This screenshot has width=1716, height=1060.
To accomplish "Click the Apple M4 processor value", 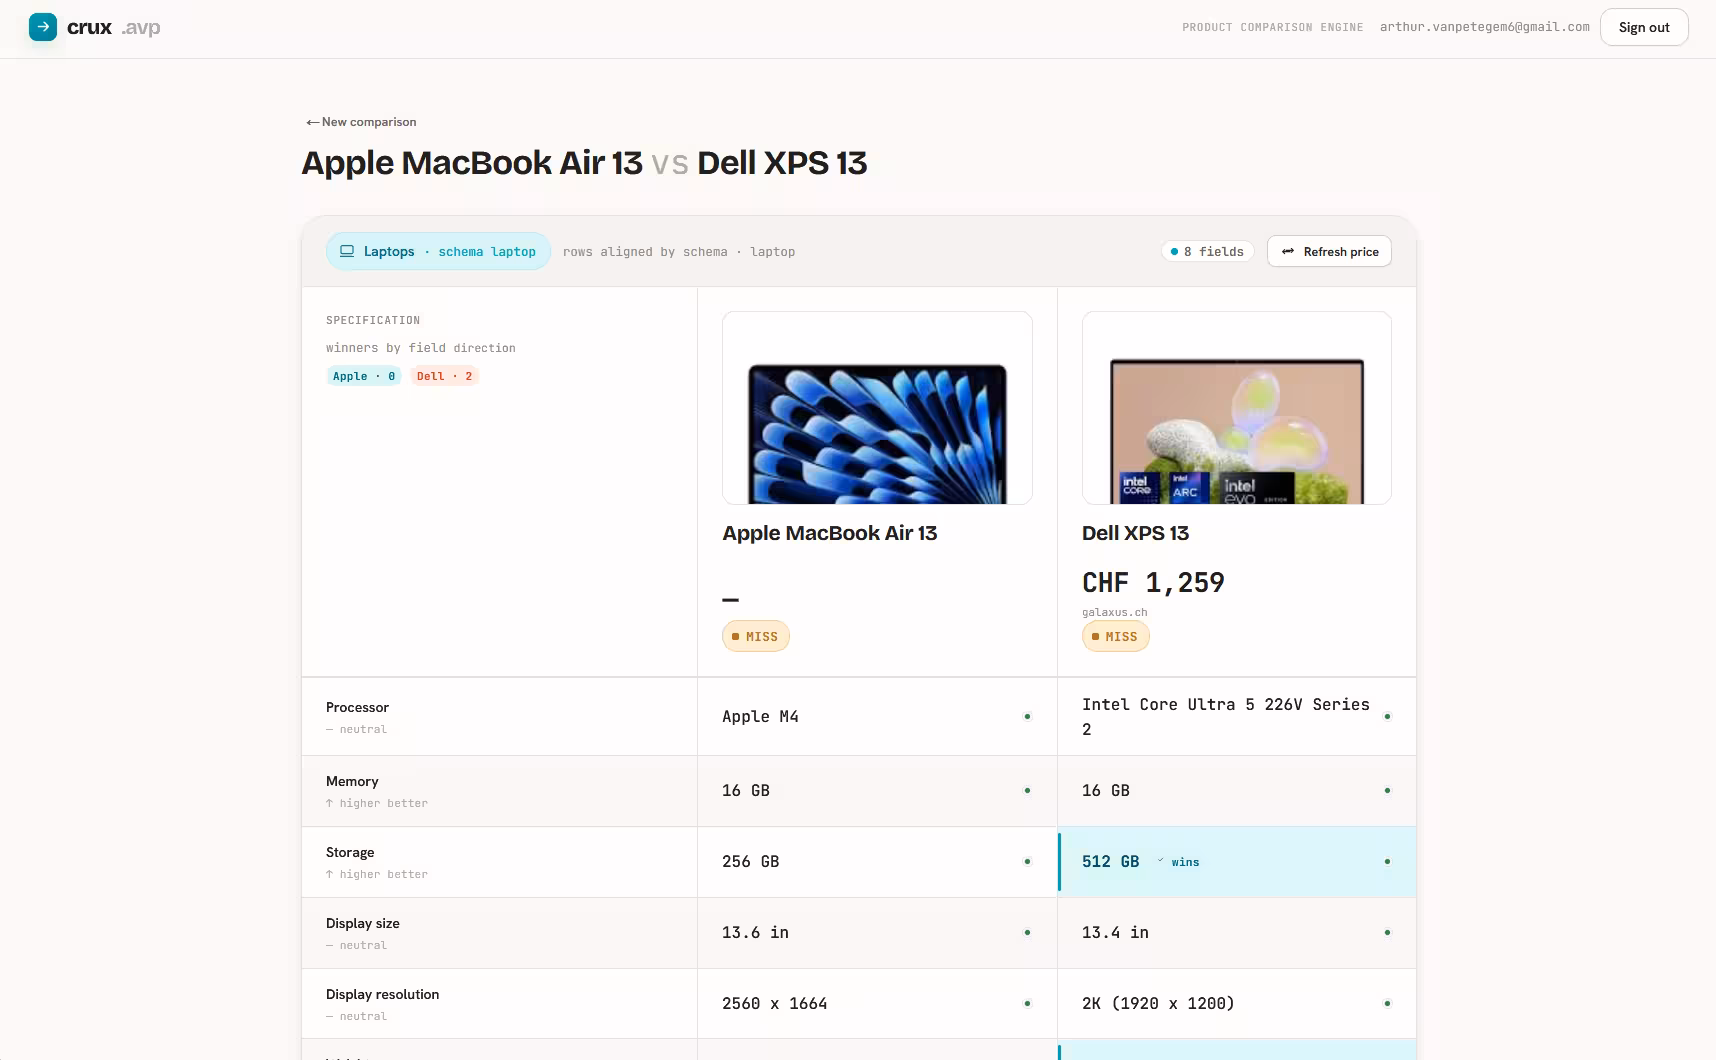I will coord(760,716).
